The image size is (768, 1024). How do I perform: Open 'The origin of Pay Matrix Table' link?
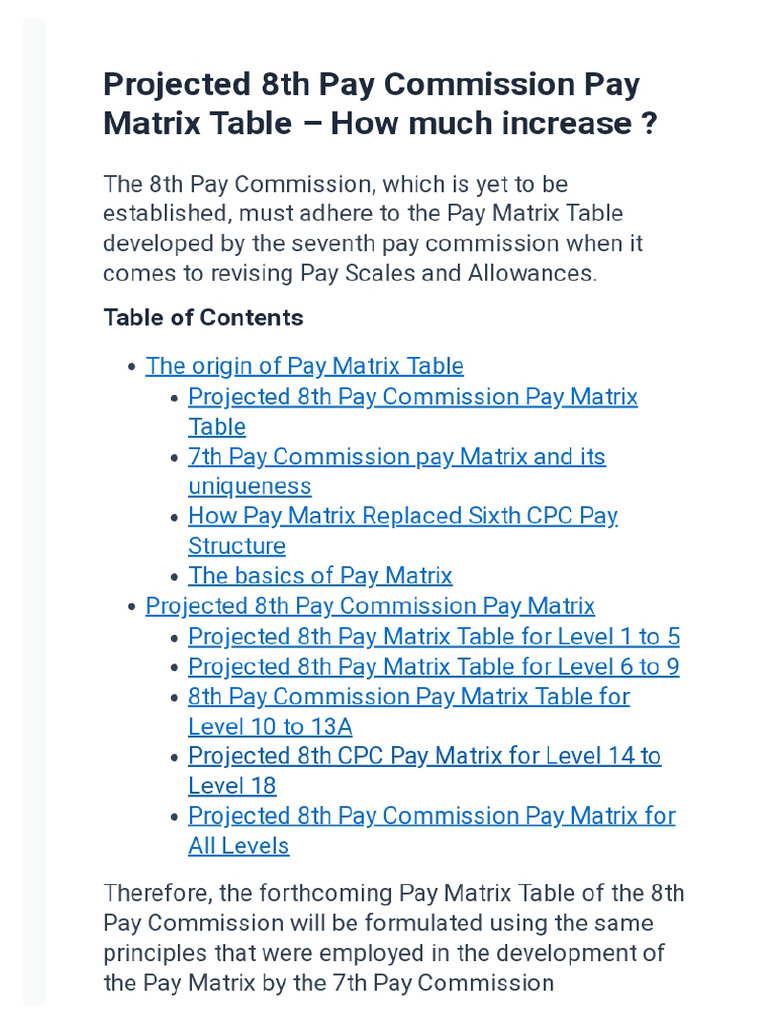(304, 366)
